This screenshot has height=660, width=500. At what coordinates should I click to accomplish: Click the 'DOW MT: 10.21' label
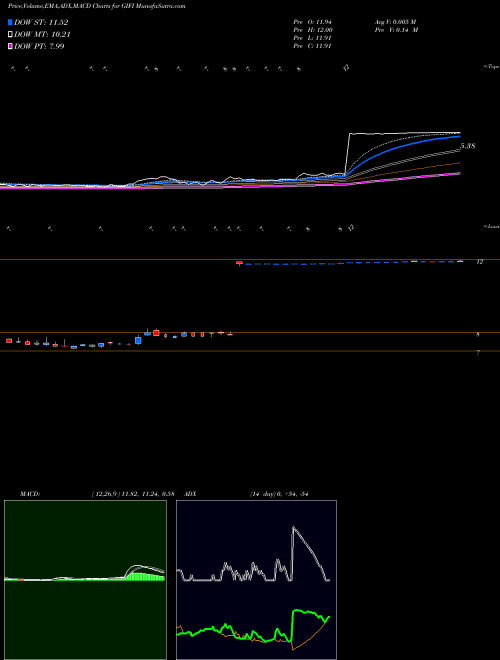pos(42,34)
